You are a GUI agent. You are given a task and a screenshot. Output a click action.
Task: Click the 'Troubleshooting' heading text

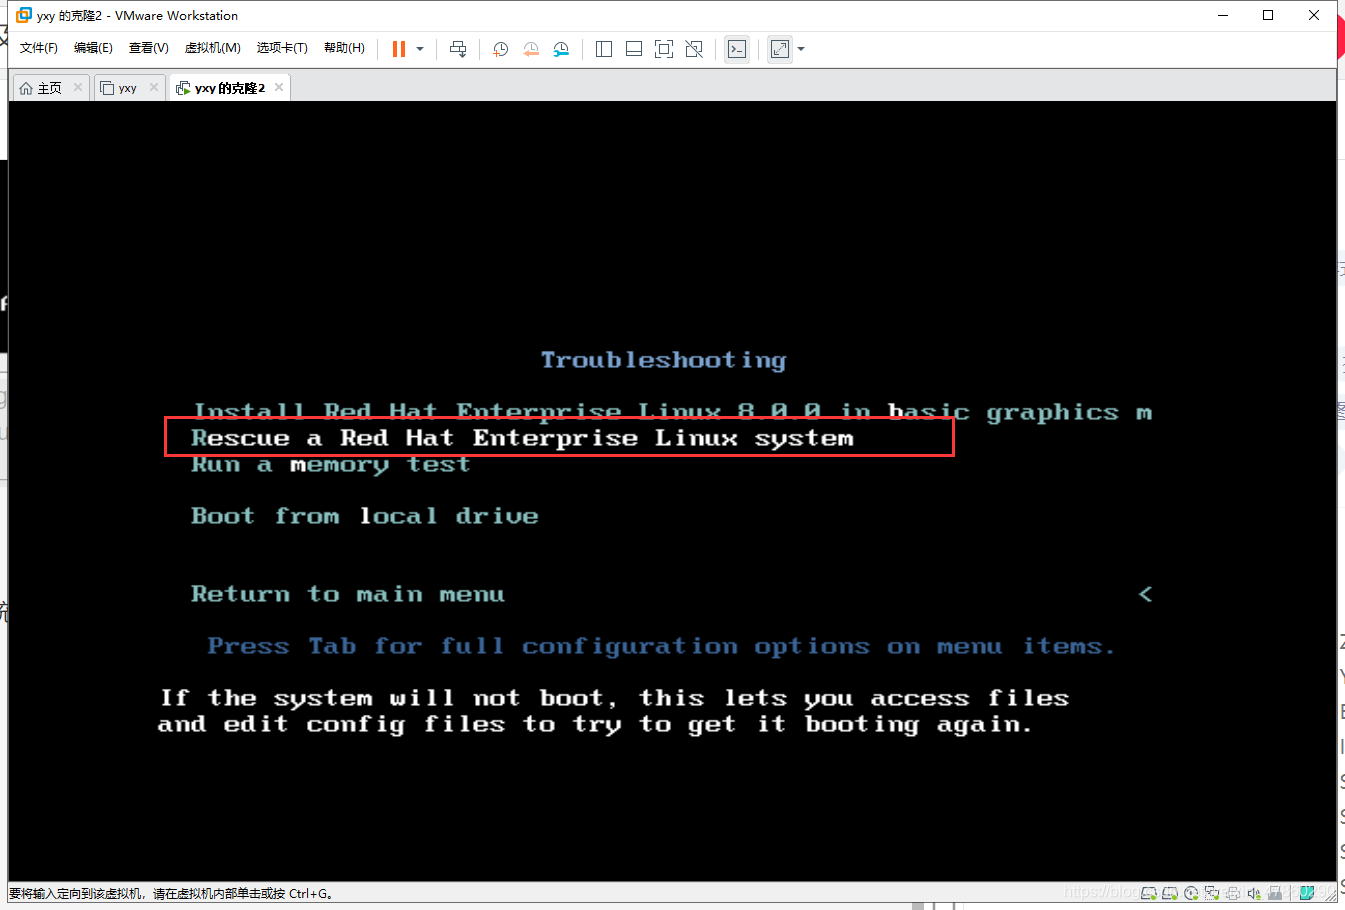664,360
